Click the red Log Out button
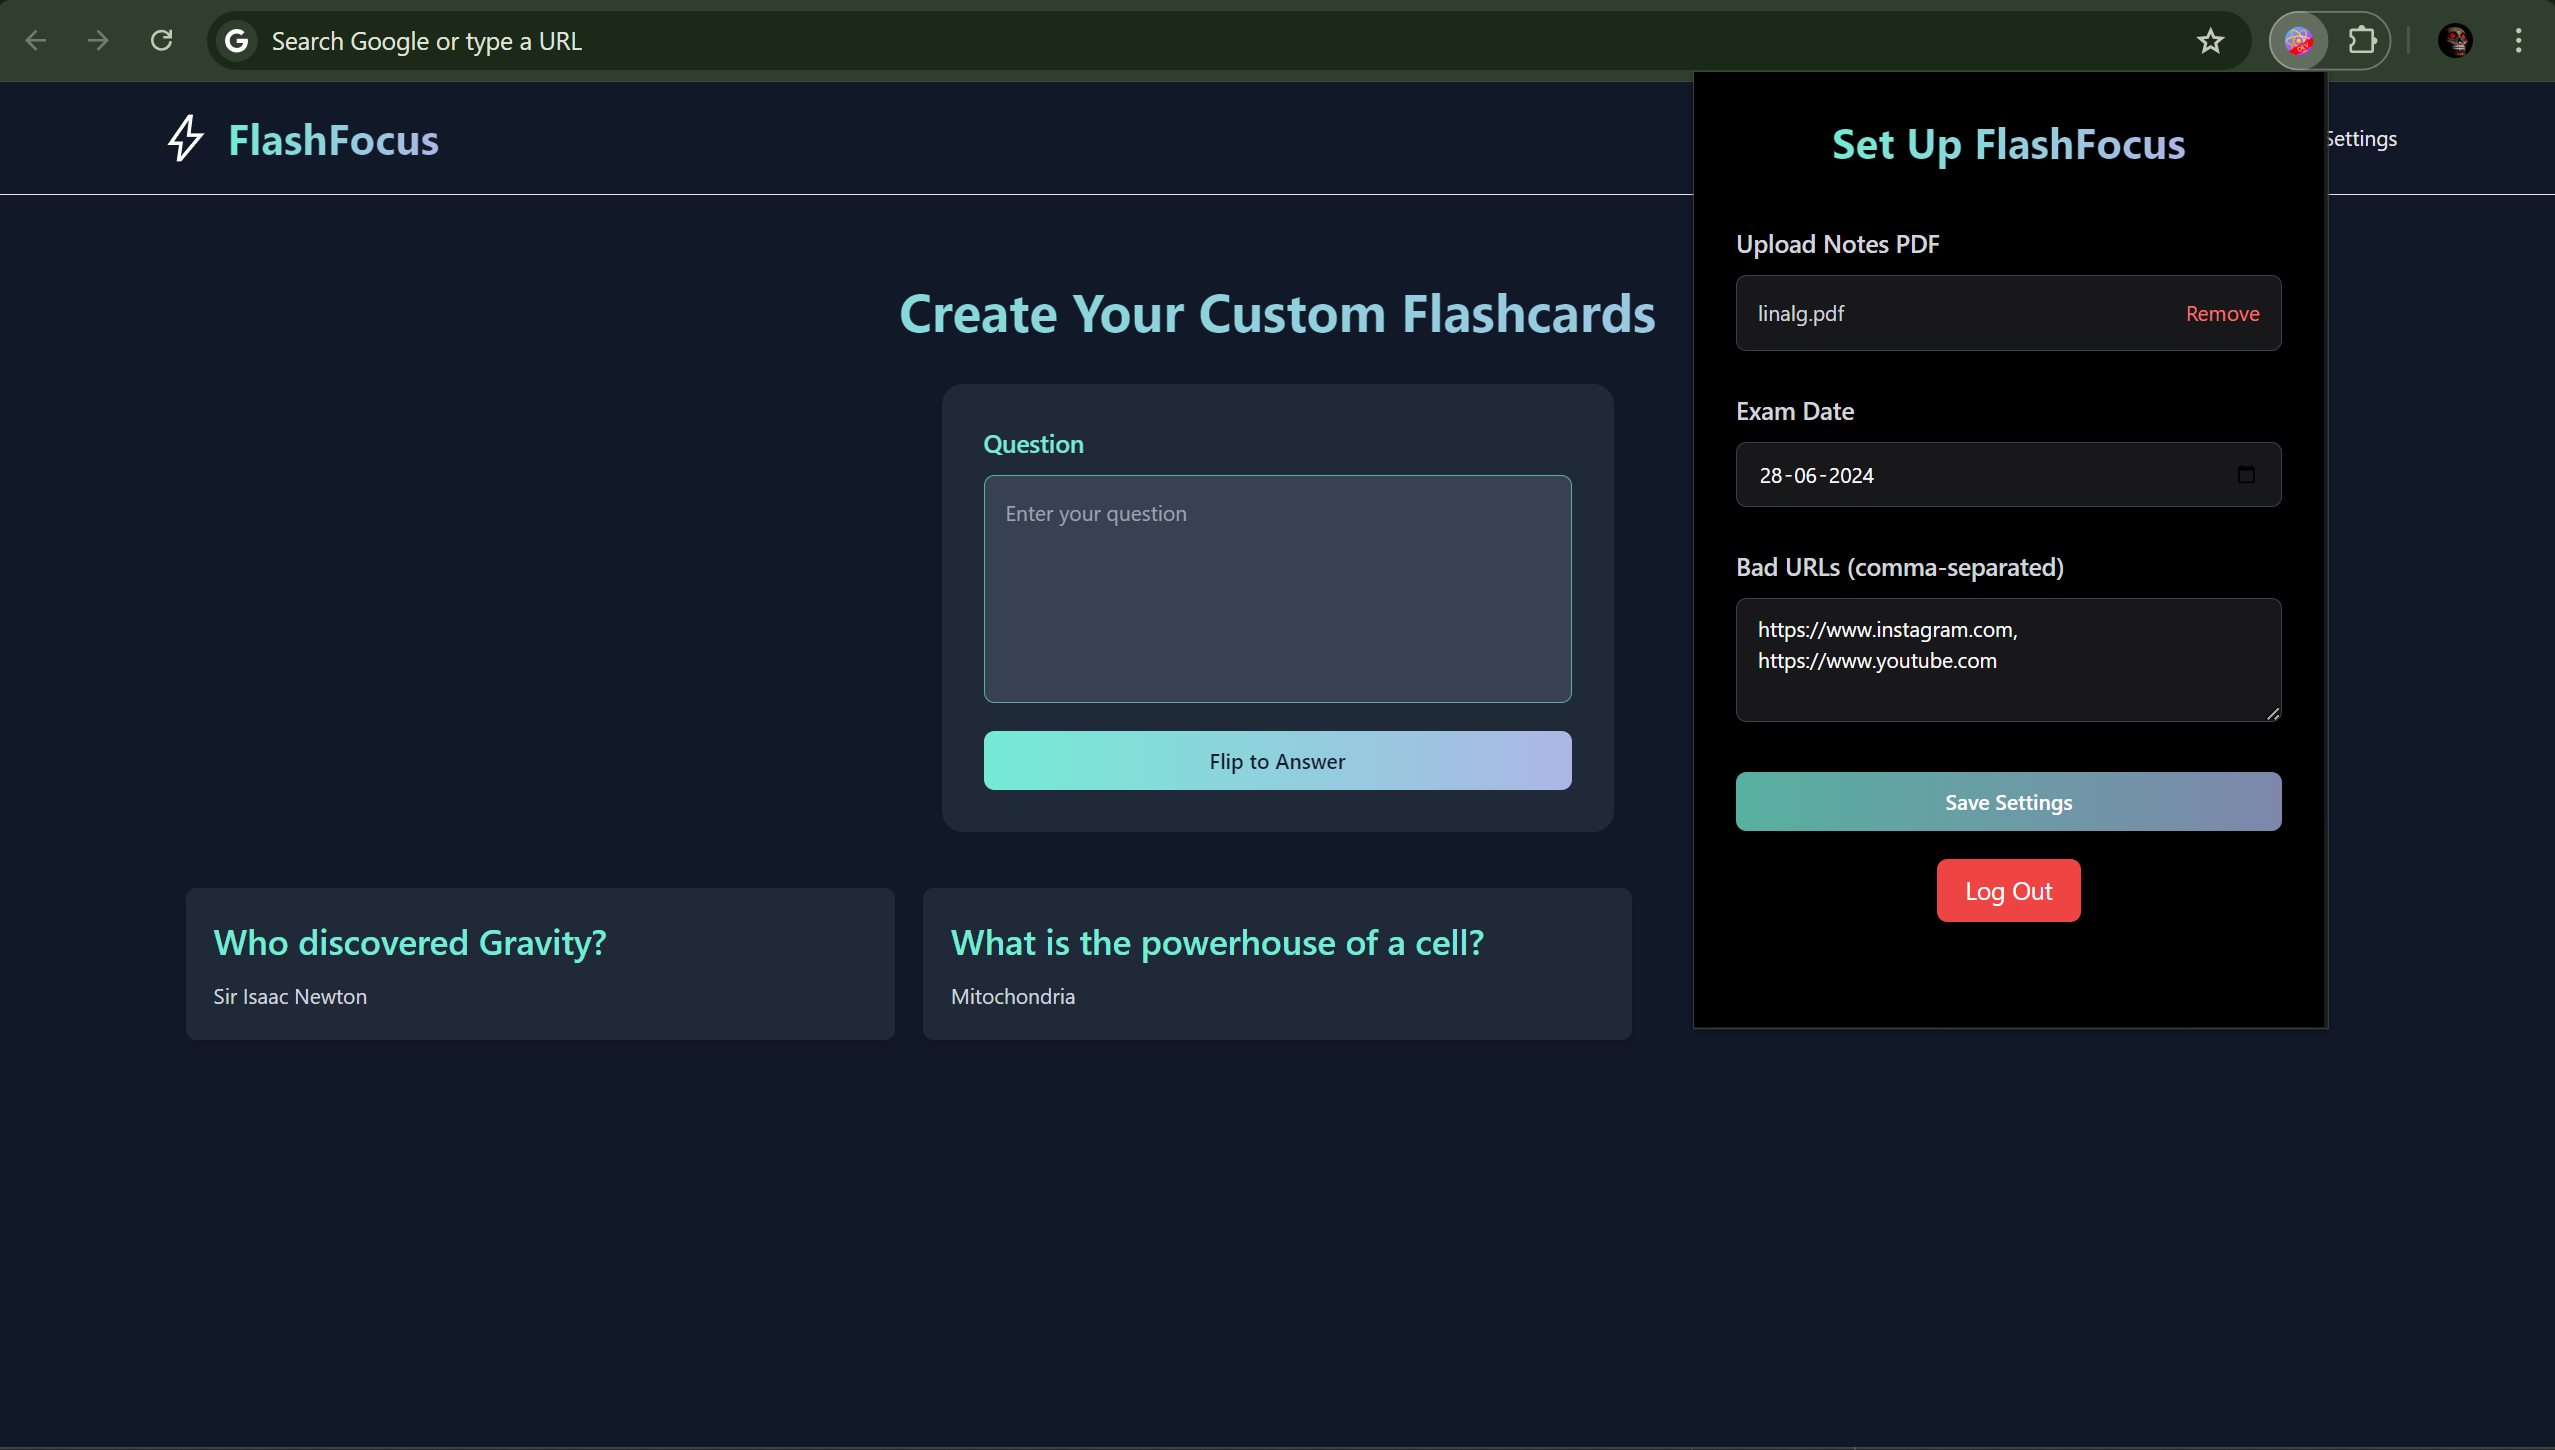Viewport: 2555px width, 1450px height. point(2008,891)
